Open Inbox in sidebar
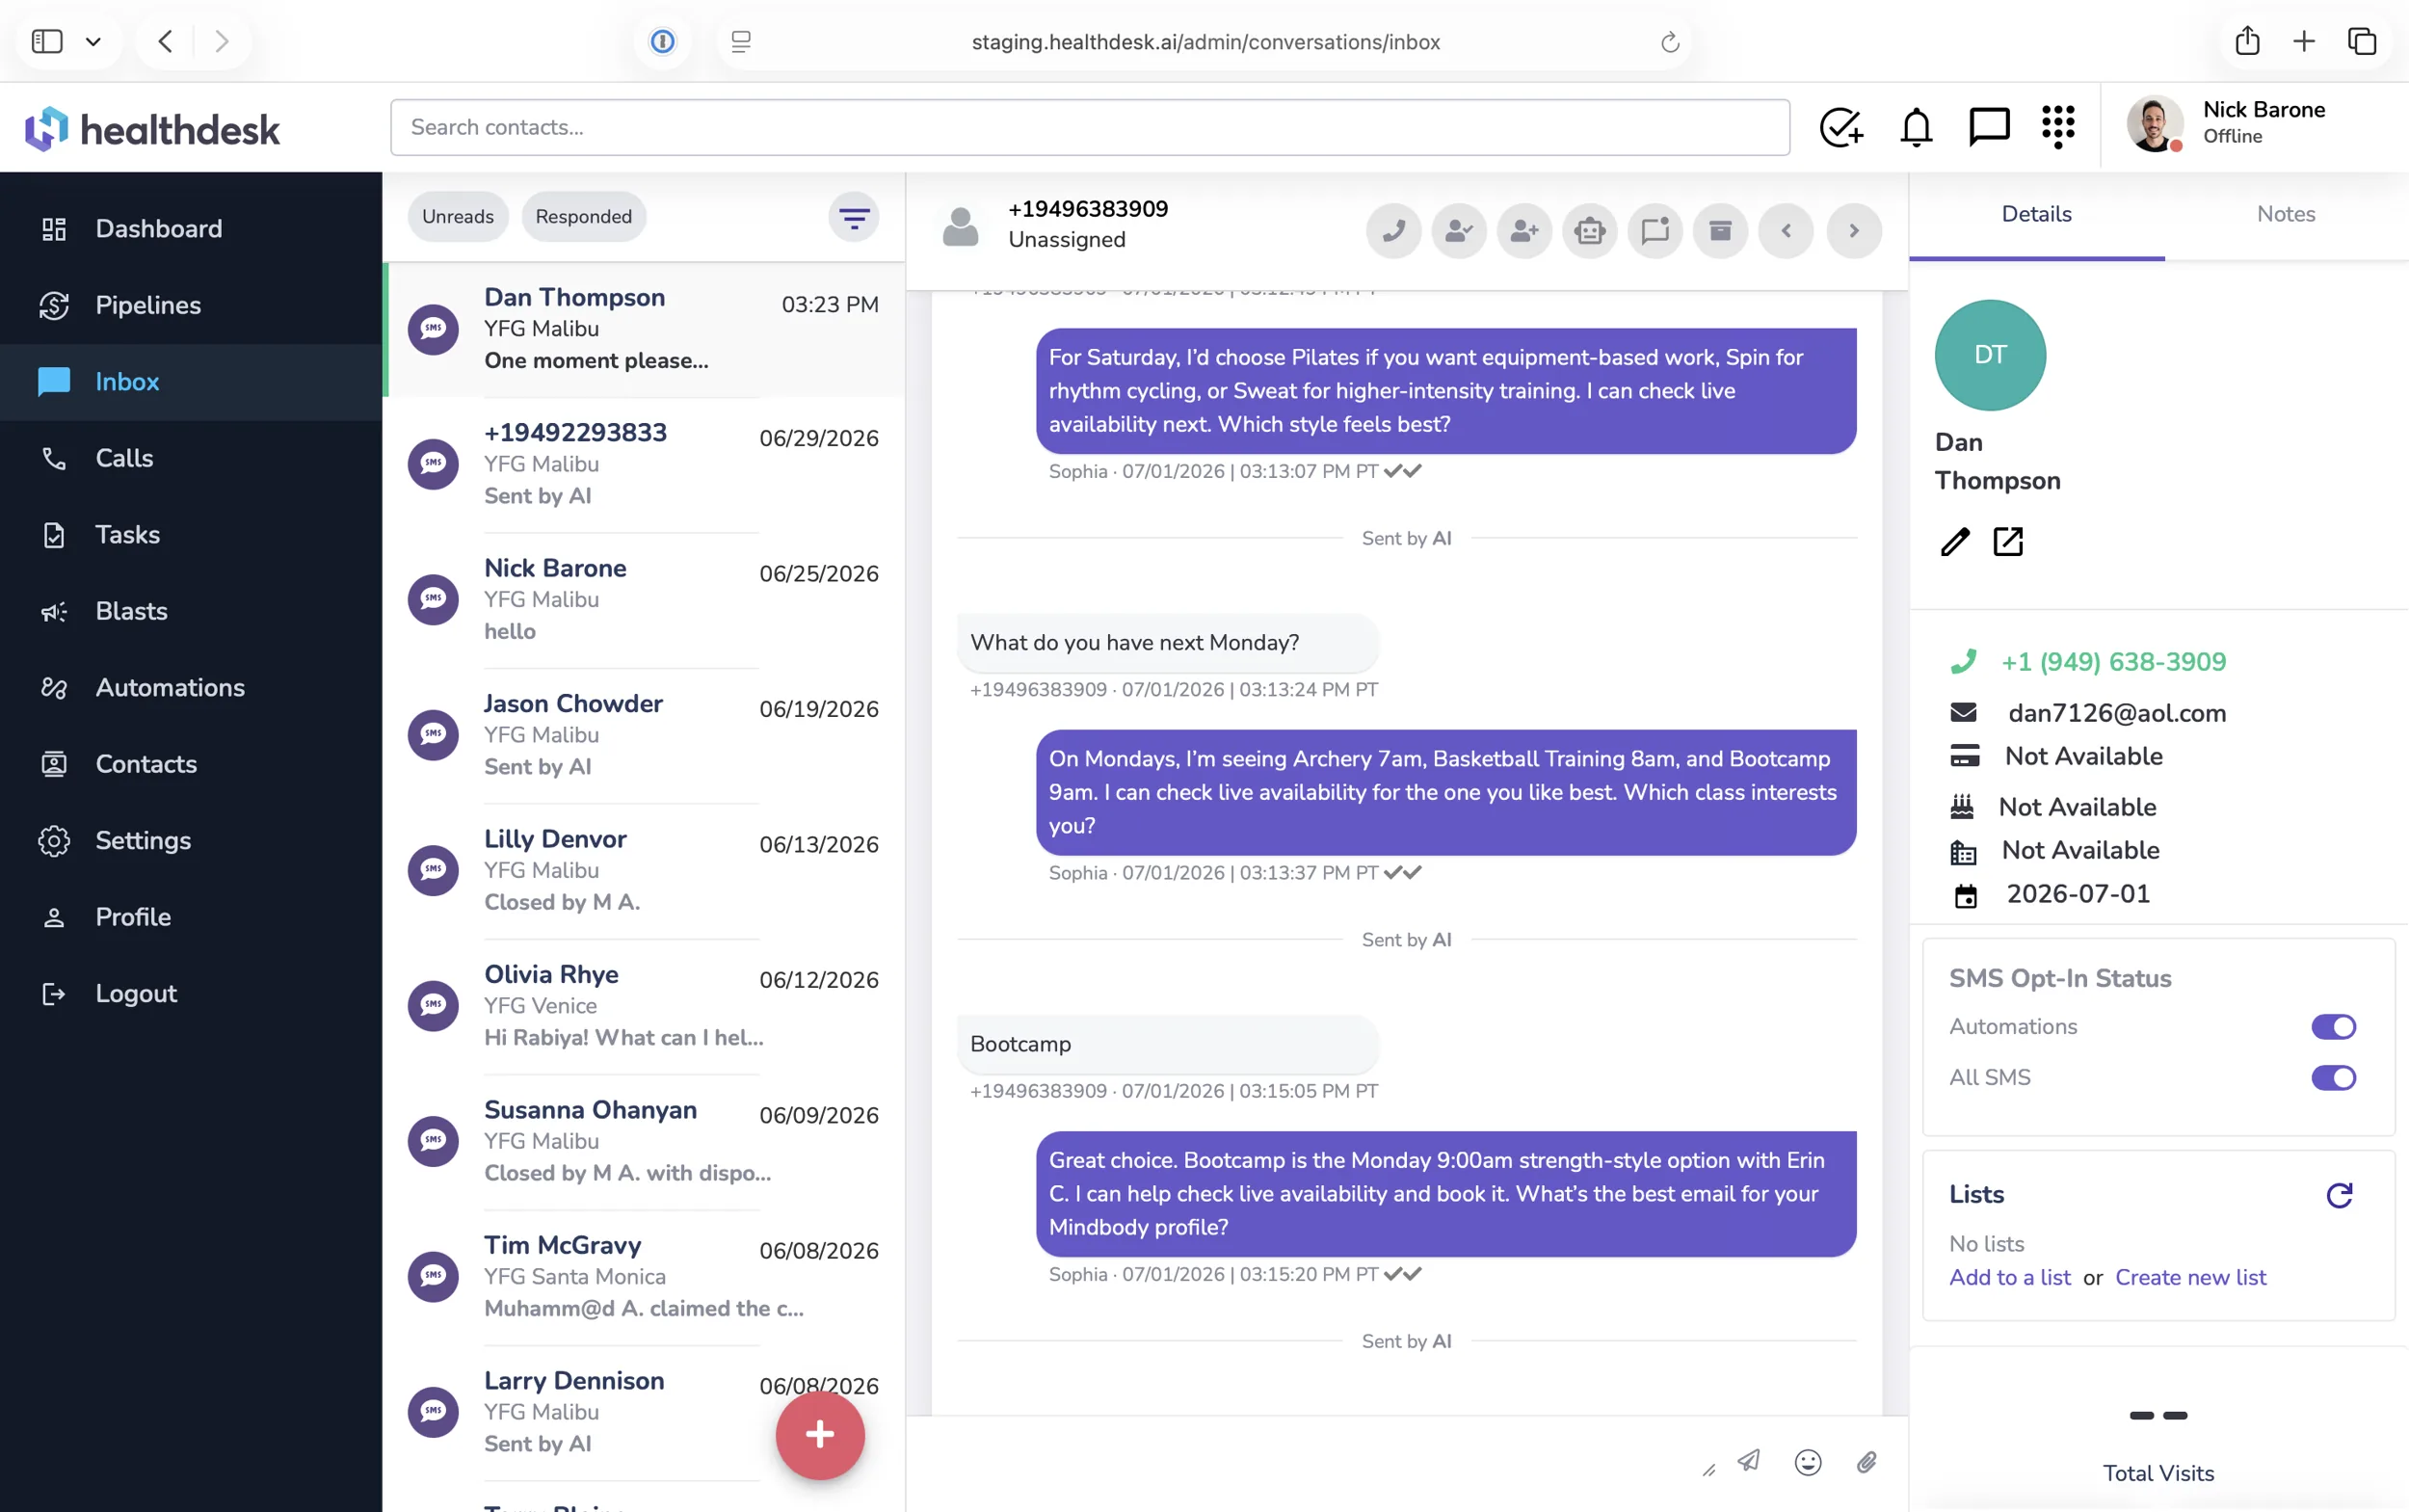2409x1512 pixels. (x=191, y=382)
